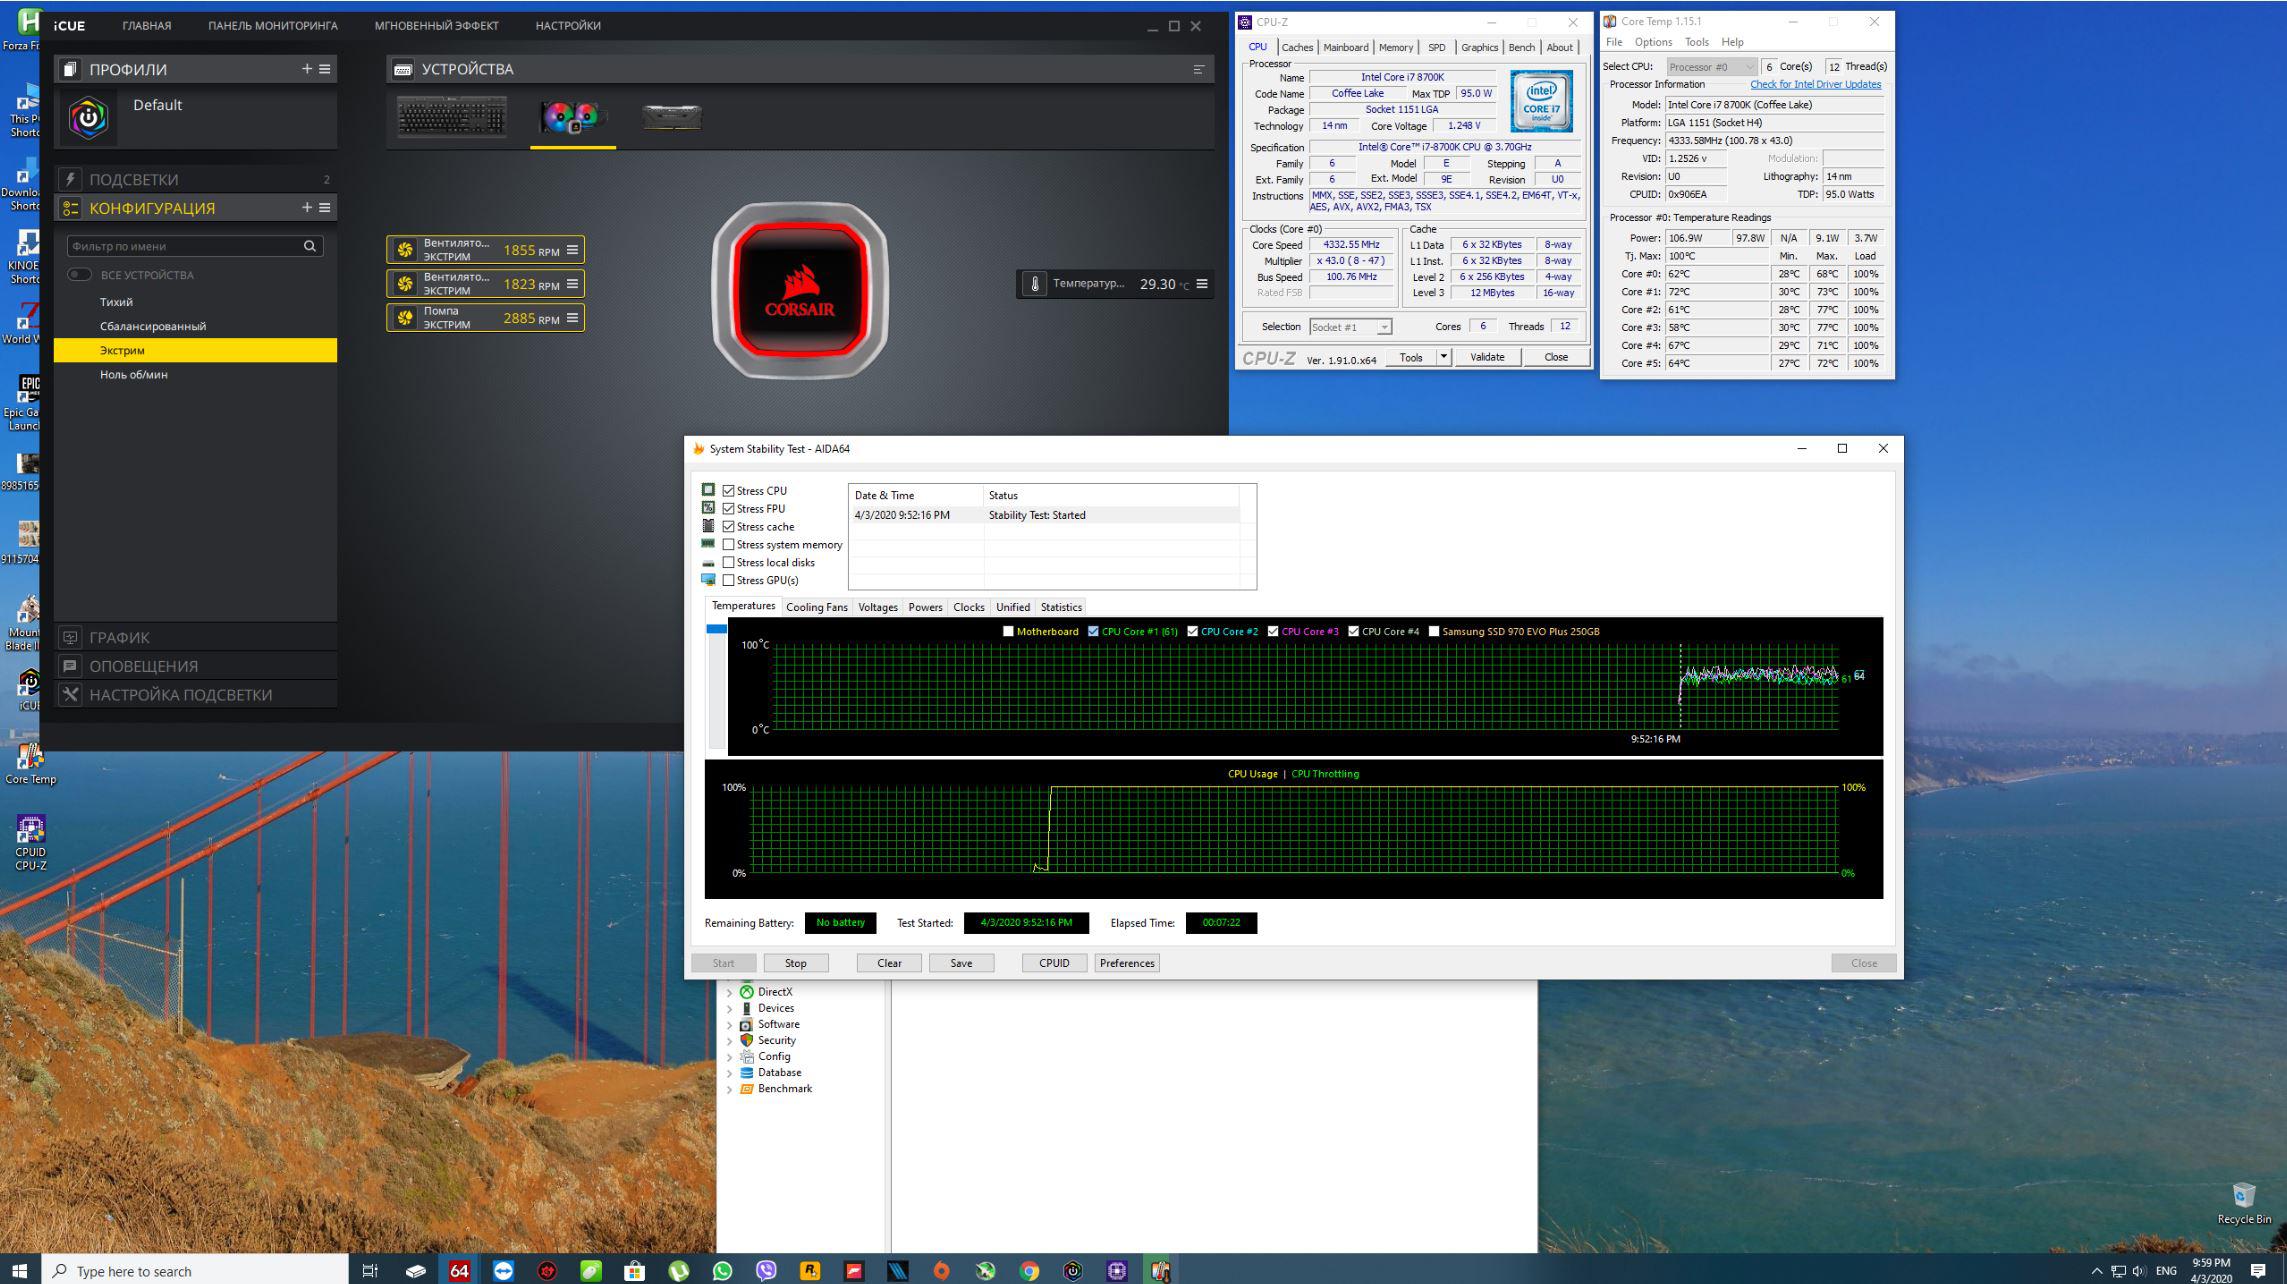Open the Memory tab in CPU-Z
This screenshot has height=1284, width=2287.
[x=1395, y=47]
